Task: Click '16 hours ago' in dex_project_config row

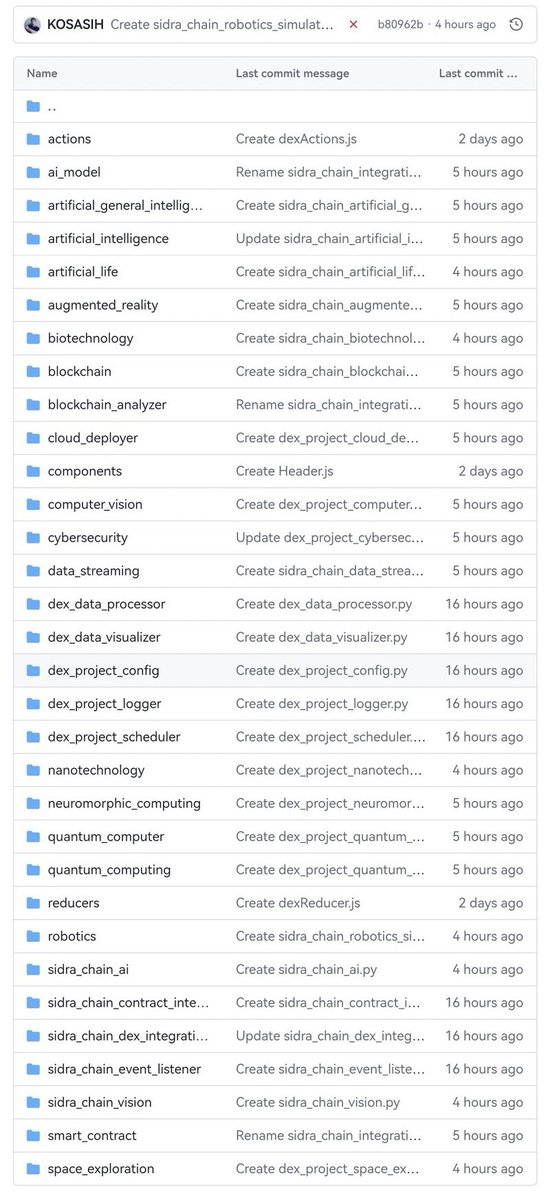Action: click(x=486, y=670)
